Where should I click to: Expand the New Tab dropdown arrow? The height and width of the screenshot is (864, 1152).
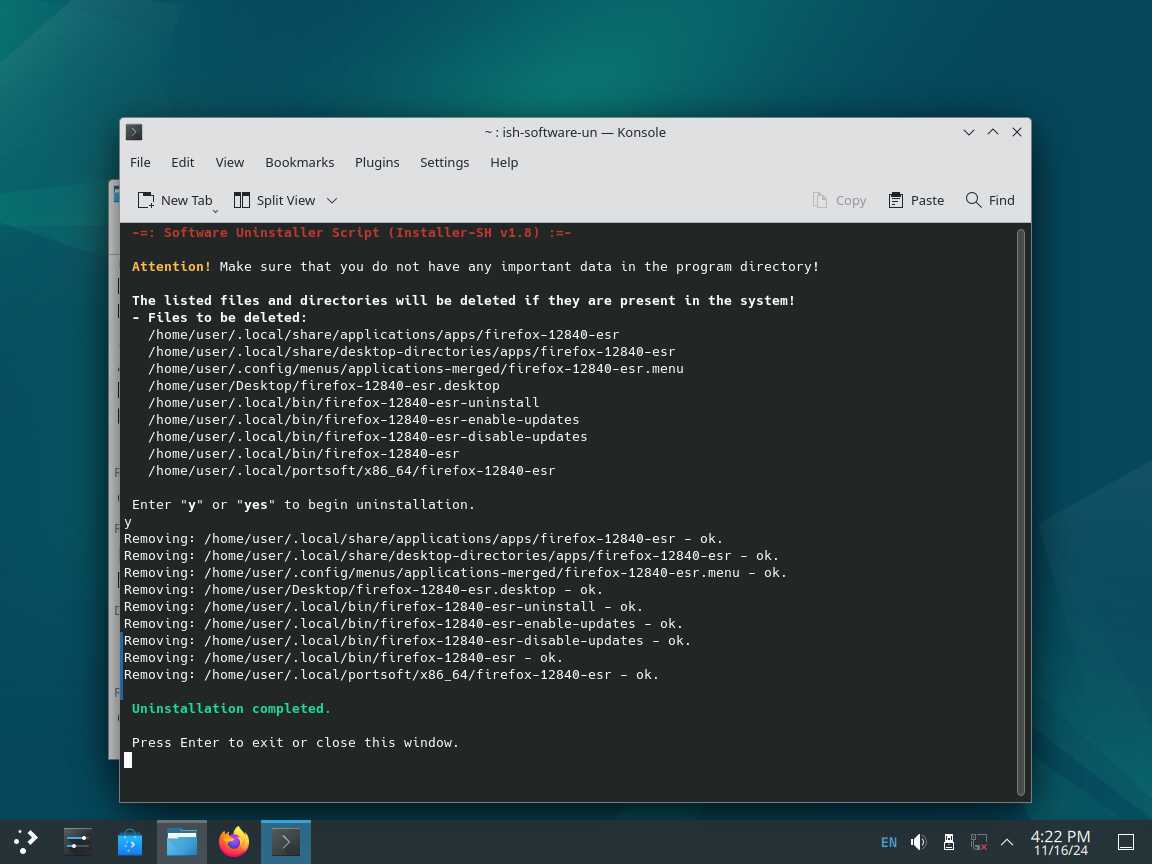tap(215, 212)
